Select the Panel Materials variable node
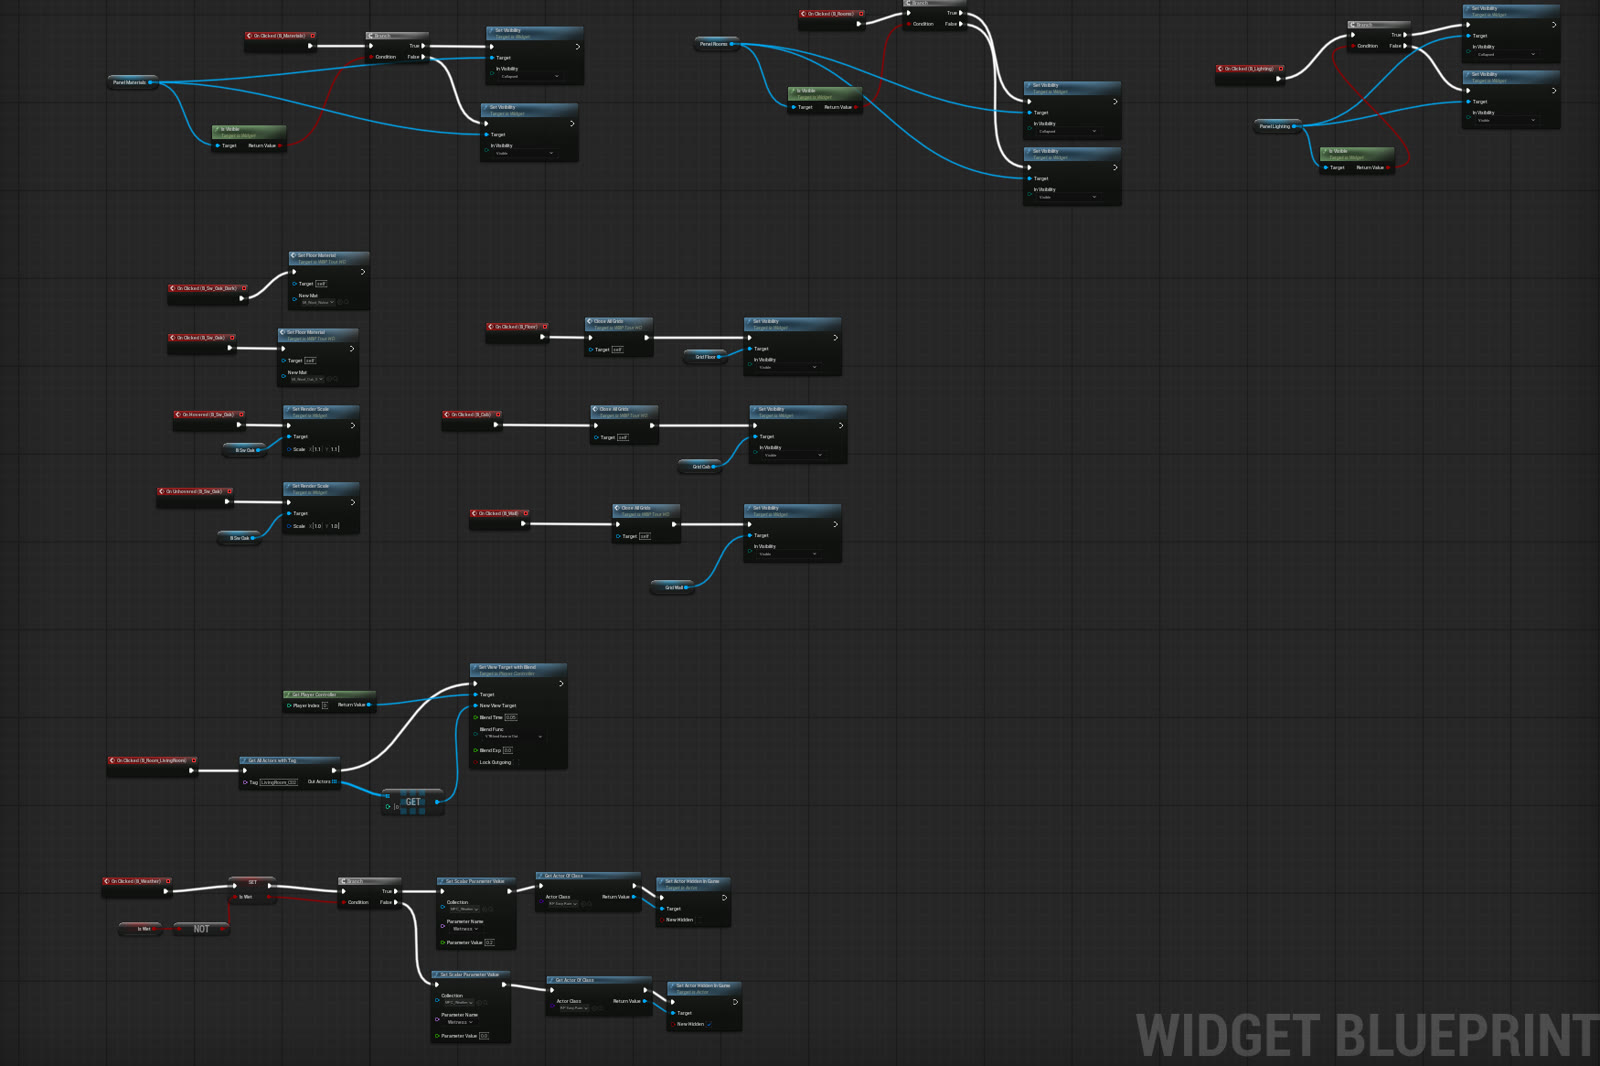Image resolution: width=1600 pixels, height=1066 pixels. coord(133,83)
